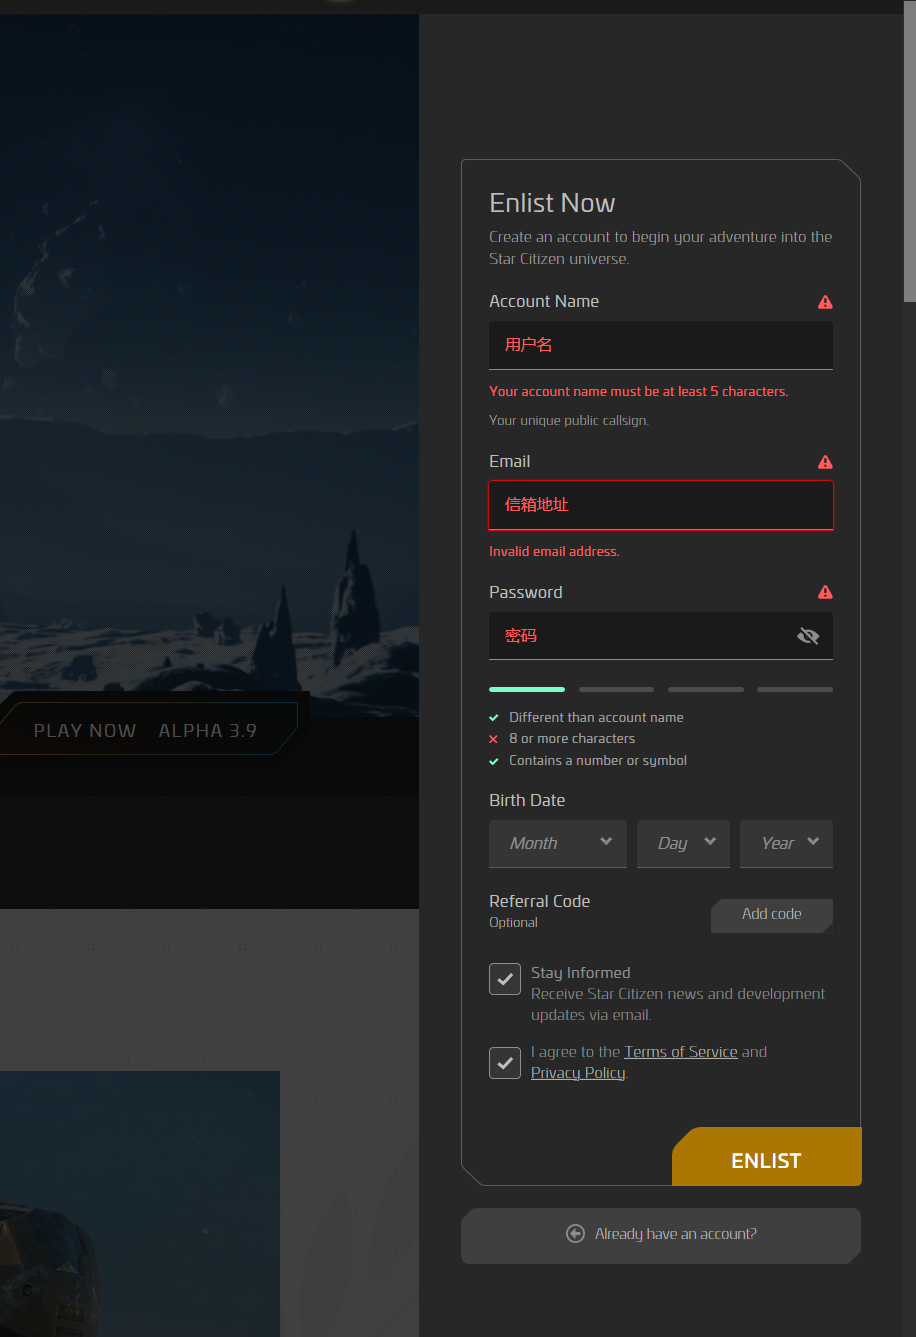
Task: Click 'Different than account name' requirement
Action: pyautogui.click(x=596, y=717)
